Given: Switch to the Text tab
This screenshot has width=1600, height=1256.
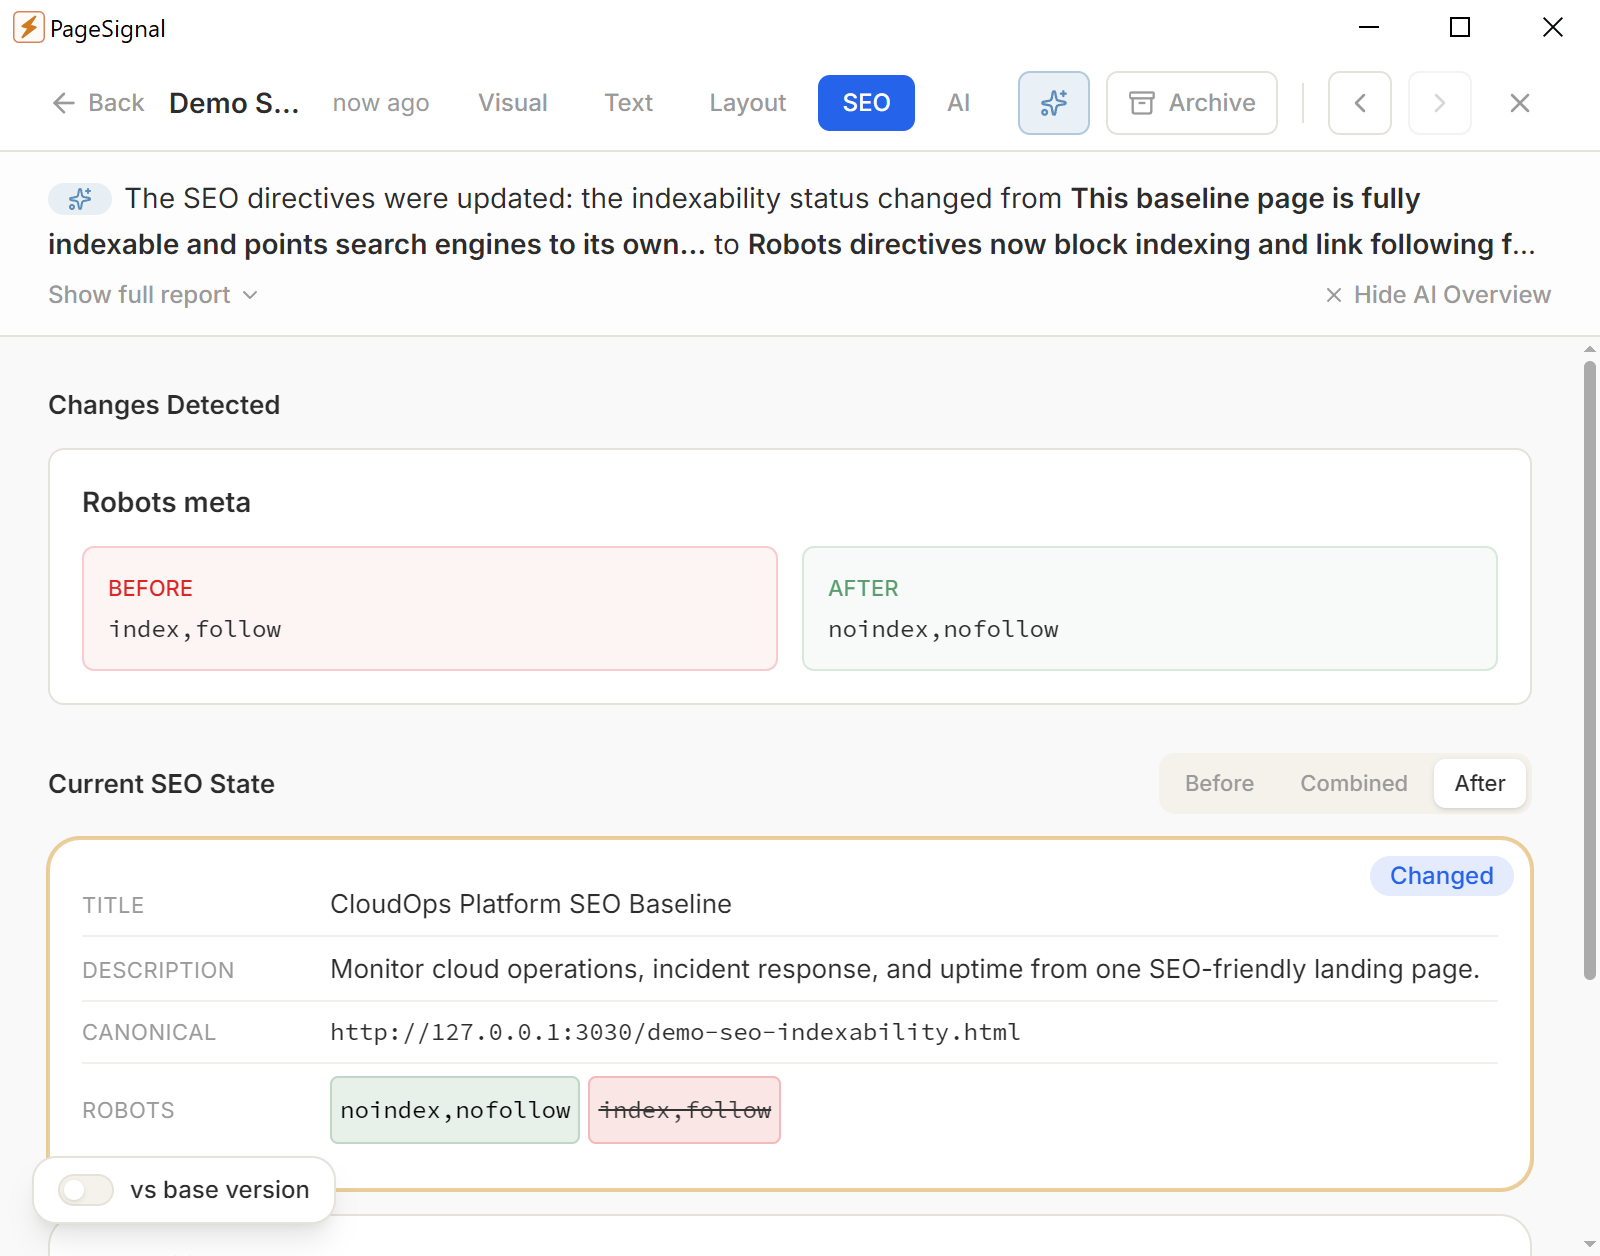Looking at the screenshot, I should pos(628,103).
